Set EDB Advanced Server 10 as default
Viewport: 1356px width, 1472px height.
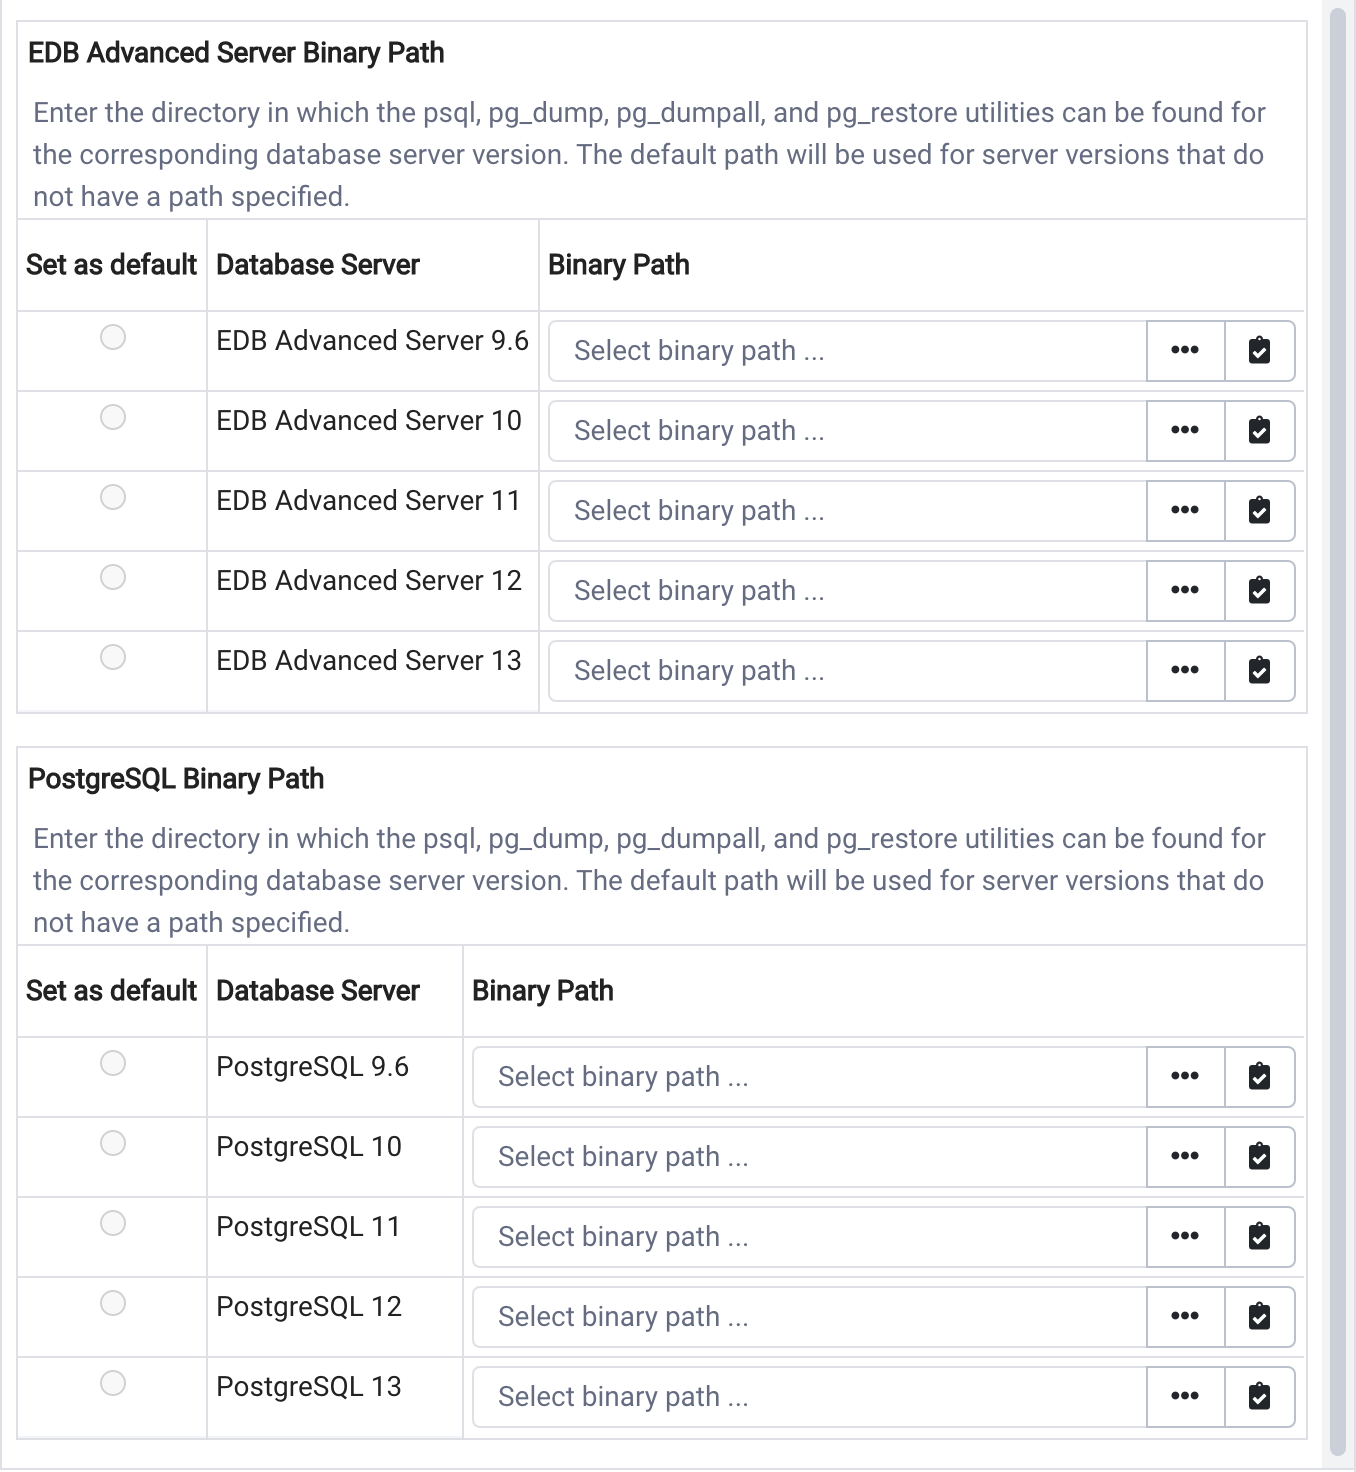112,418
